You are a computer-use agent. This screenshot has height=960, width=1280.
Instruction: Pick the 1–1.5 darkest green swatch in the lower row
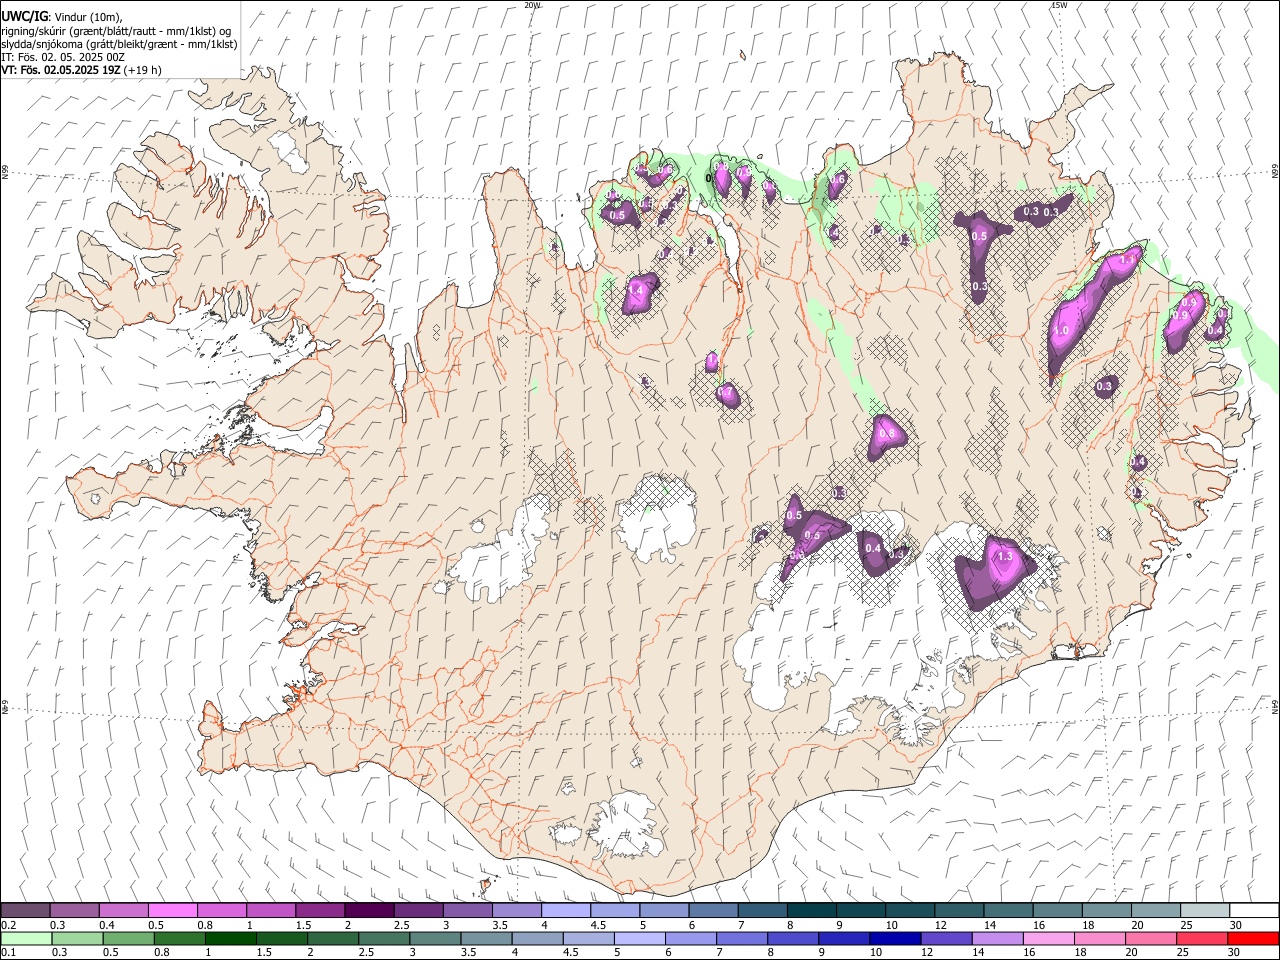[x=231, y=939]
